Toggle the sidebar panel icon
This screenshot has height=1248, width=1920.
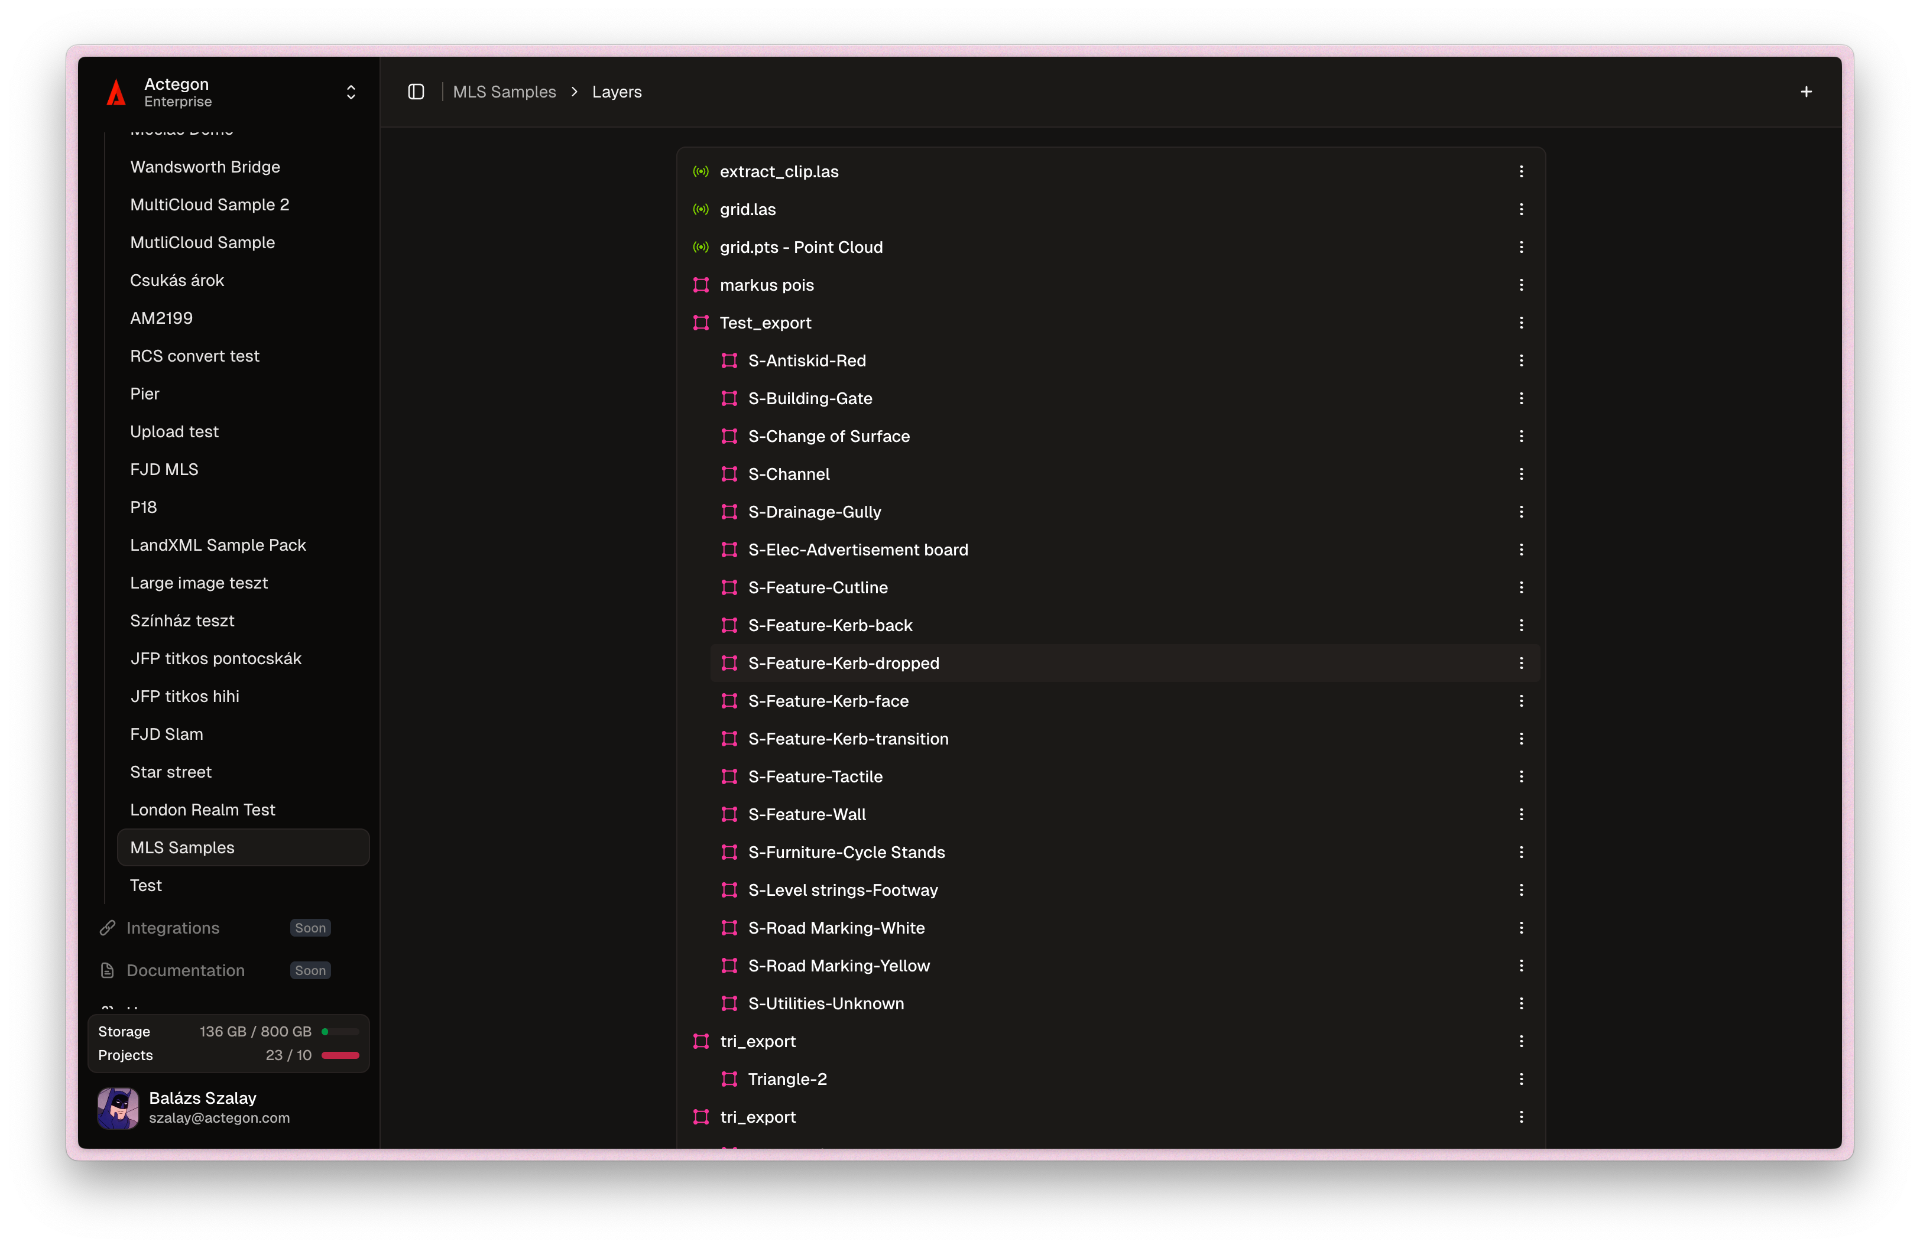tap(416, 92)
